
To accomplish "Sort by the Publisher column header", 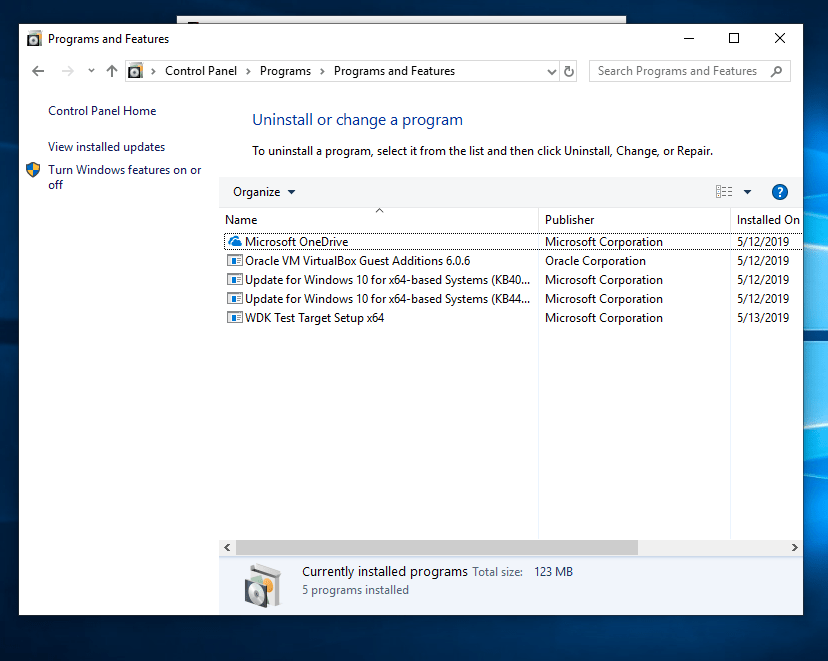I will click(634, 220).
